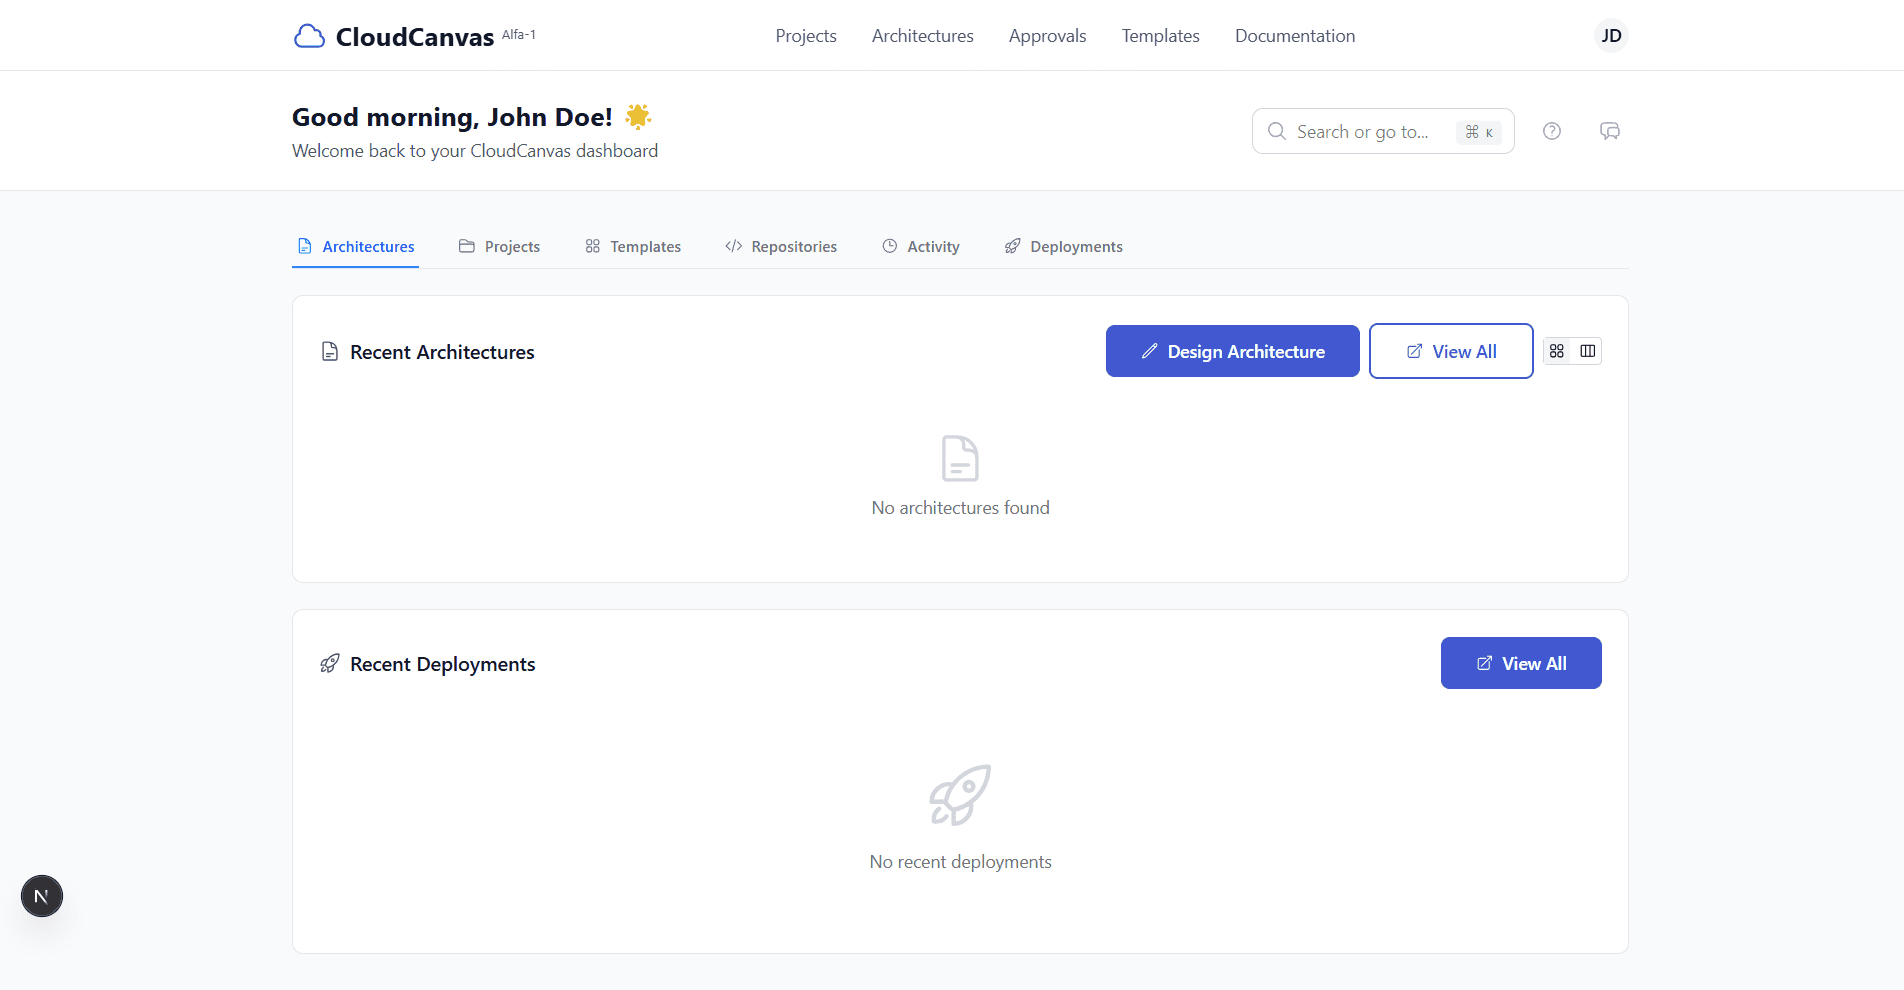Click the ⌘K keyboard shortcut badge
The image size is (1904, 990).
click(1478, 131)
